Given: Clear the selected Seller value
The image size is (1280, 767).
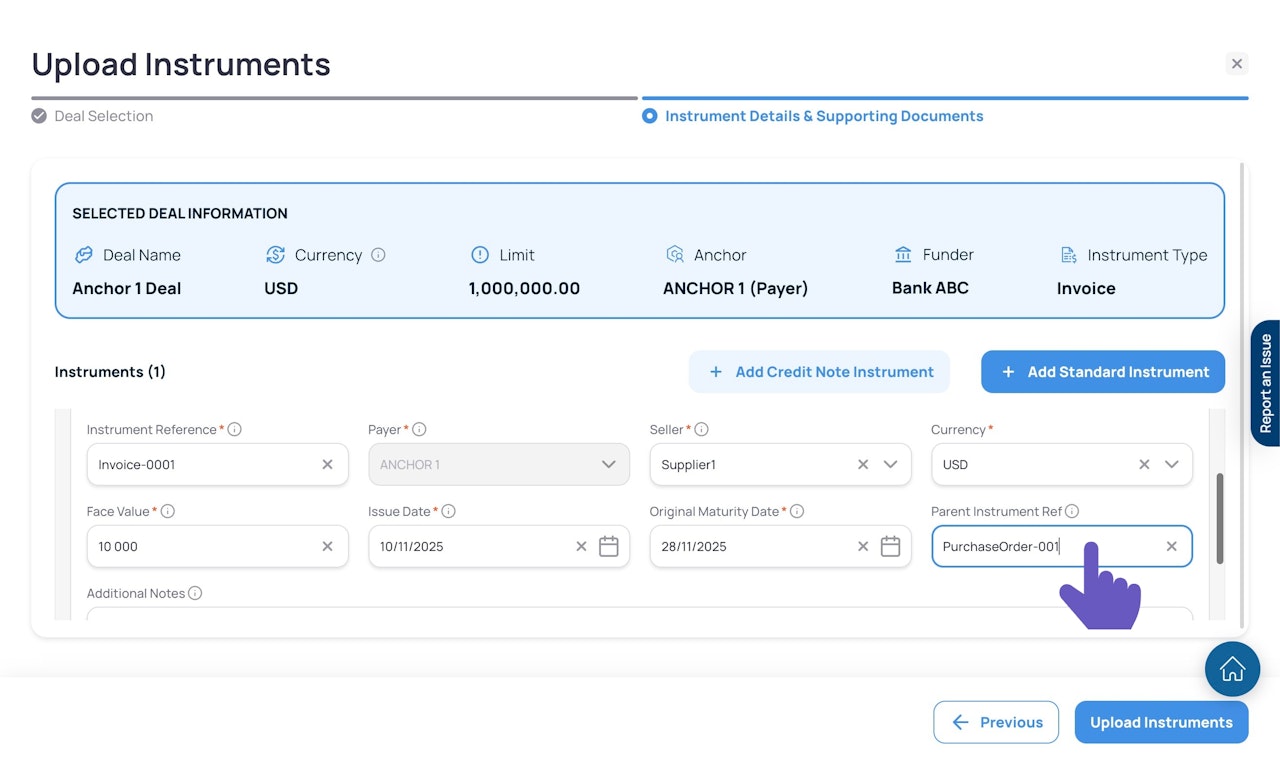Looking at the screenshot, I should [x=863, y=465].
